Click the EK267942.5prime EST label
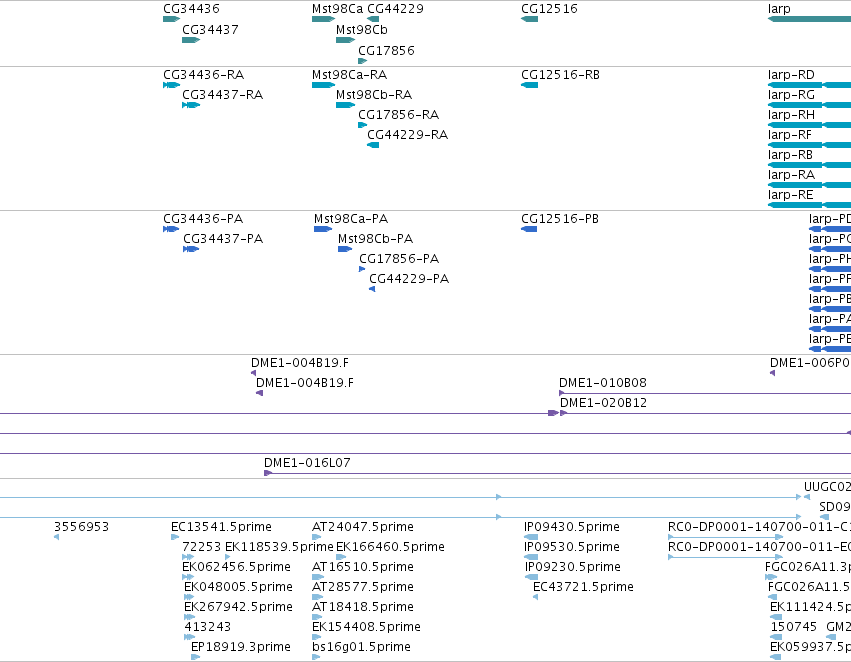 (x=238, y=607)
